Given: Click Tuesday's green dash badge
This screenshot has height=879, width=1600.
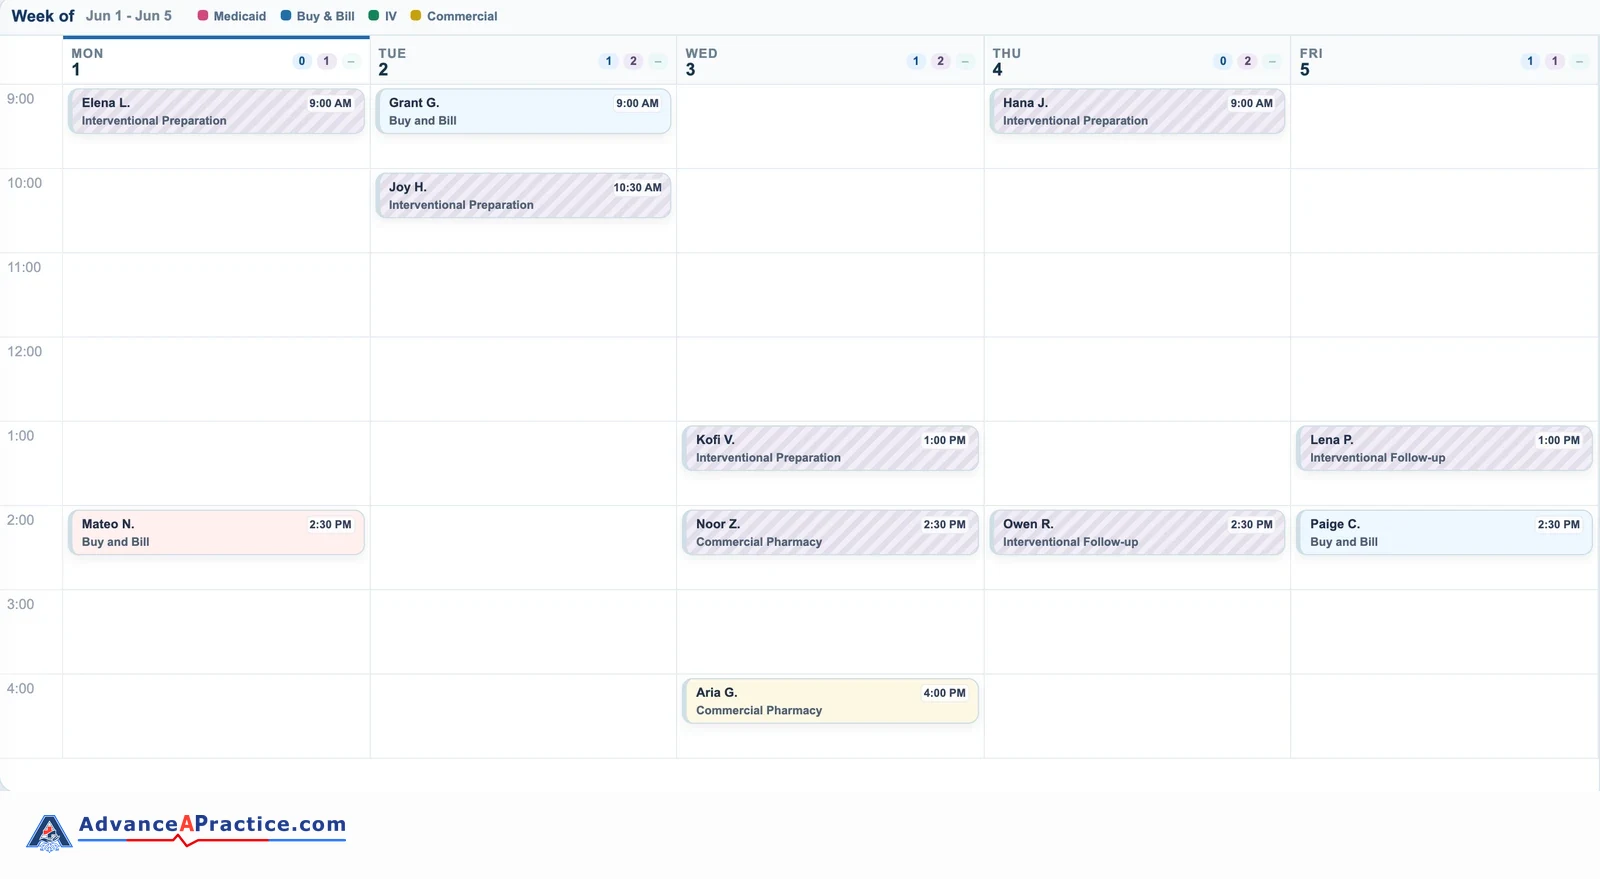Looking at the screenshot, I should click(x=658, y=61).
